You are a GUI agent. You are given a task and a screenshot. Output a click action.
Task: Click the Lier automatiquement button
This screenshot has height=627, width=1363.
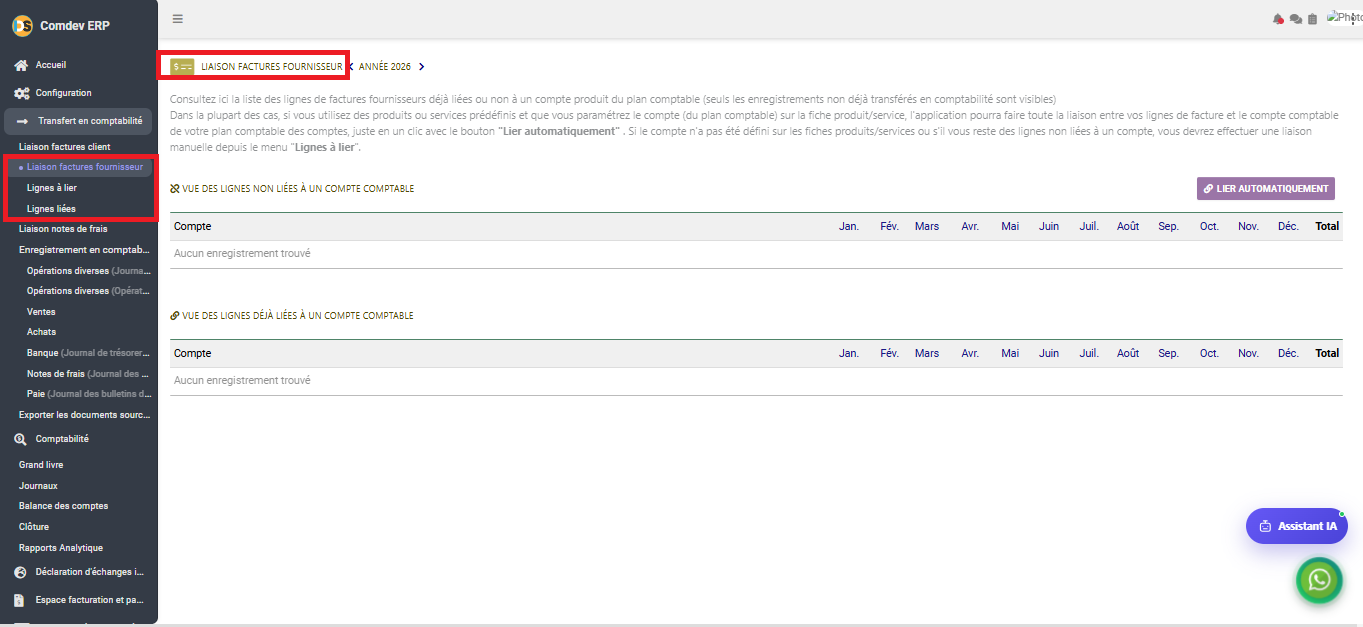(1266, 188)
